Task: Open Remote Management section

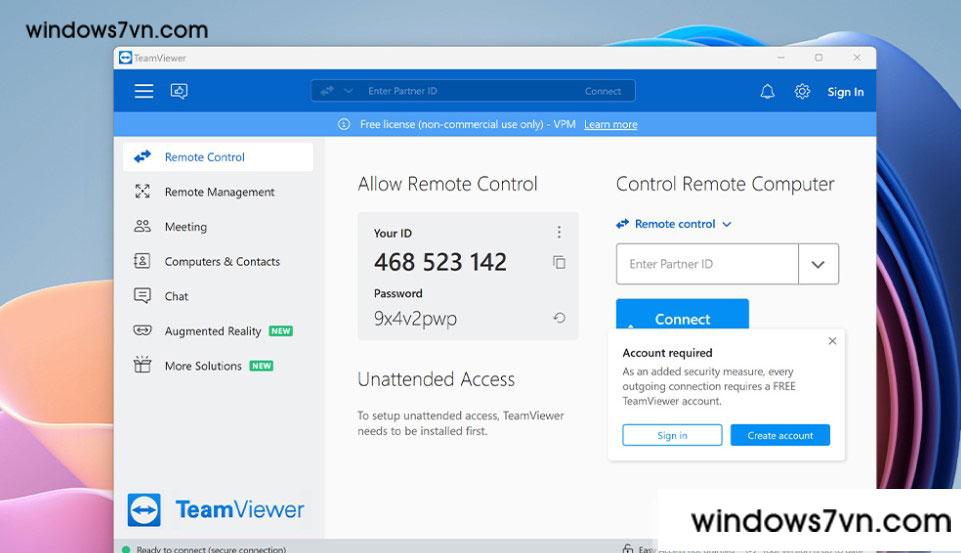Action: click(x=218, y=192)
